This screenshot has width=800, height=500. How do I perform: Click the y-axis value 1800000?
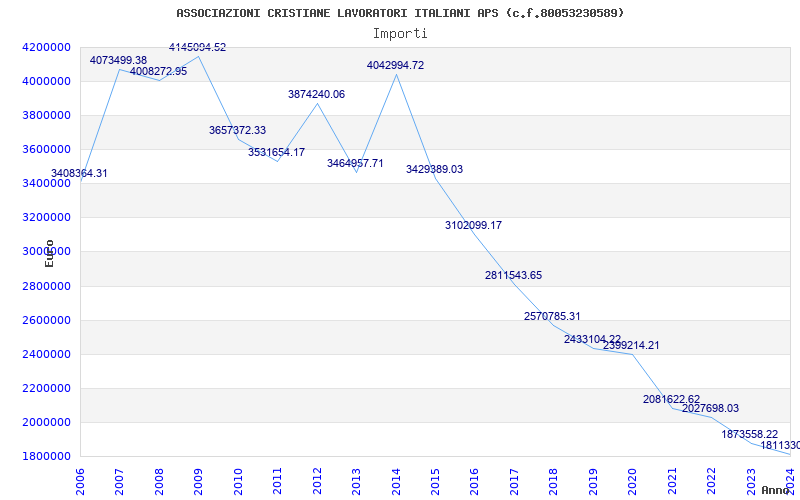pos(46,457)
